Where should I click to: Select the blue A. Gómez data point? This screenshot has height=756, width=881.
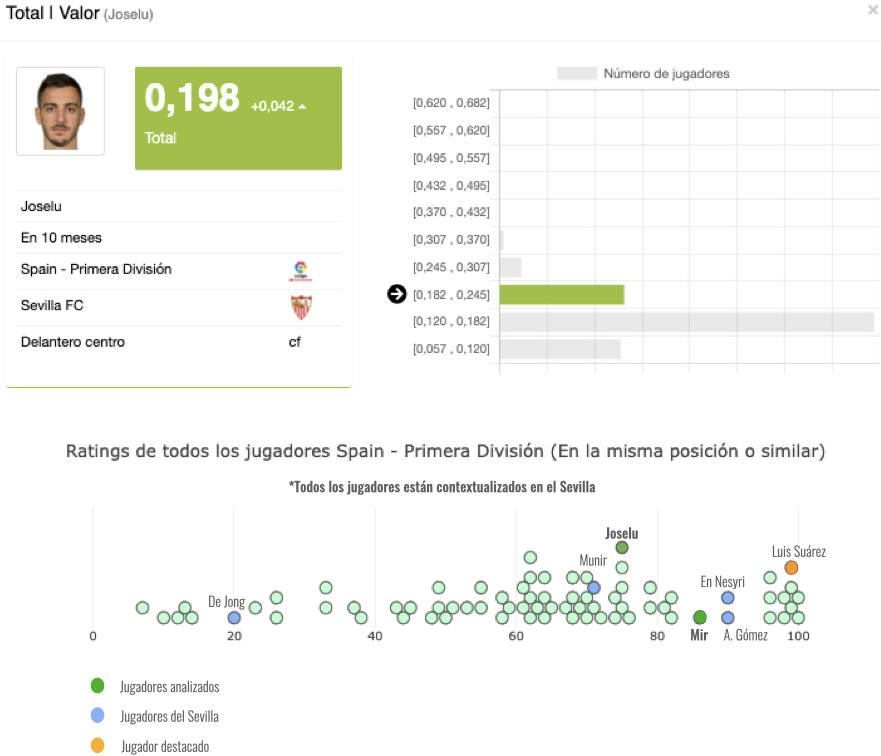click(x=728, y=618)
